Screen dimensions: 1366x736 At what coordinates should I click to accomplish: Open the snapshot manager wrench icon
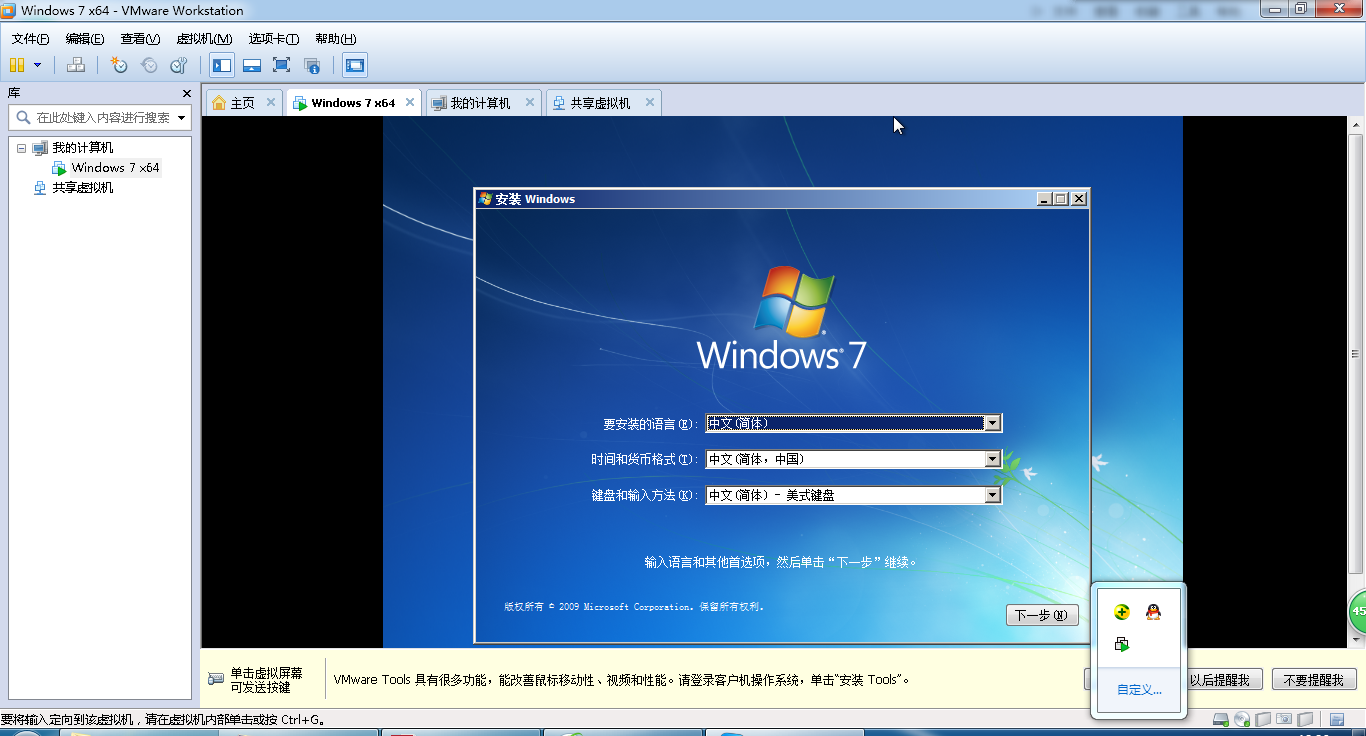(179, 65)
